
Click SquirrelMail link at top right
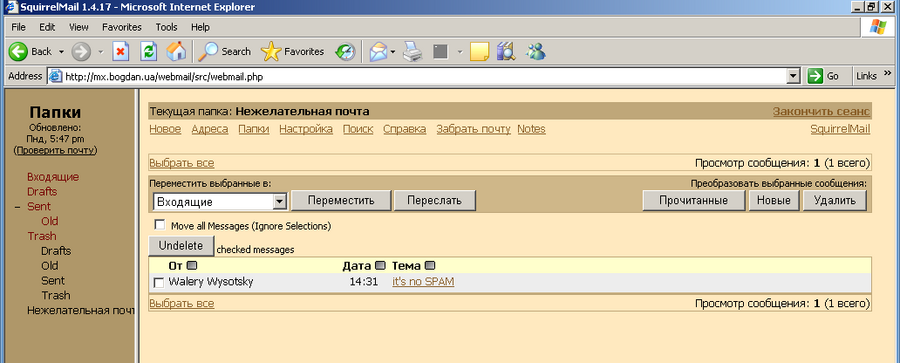coord(840,129)
